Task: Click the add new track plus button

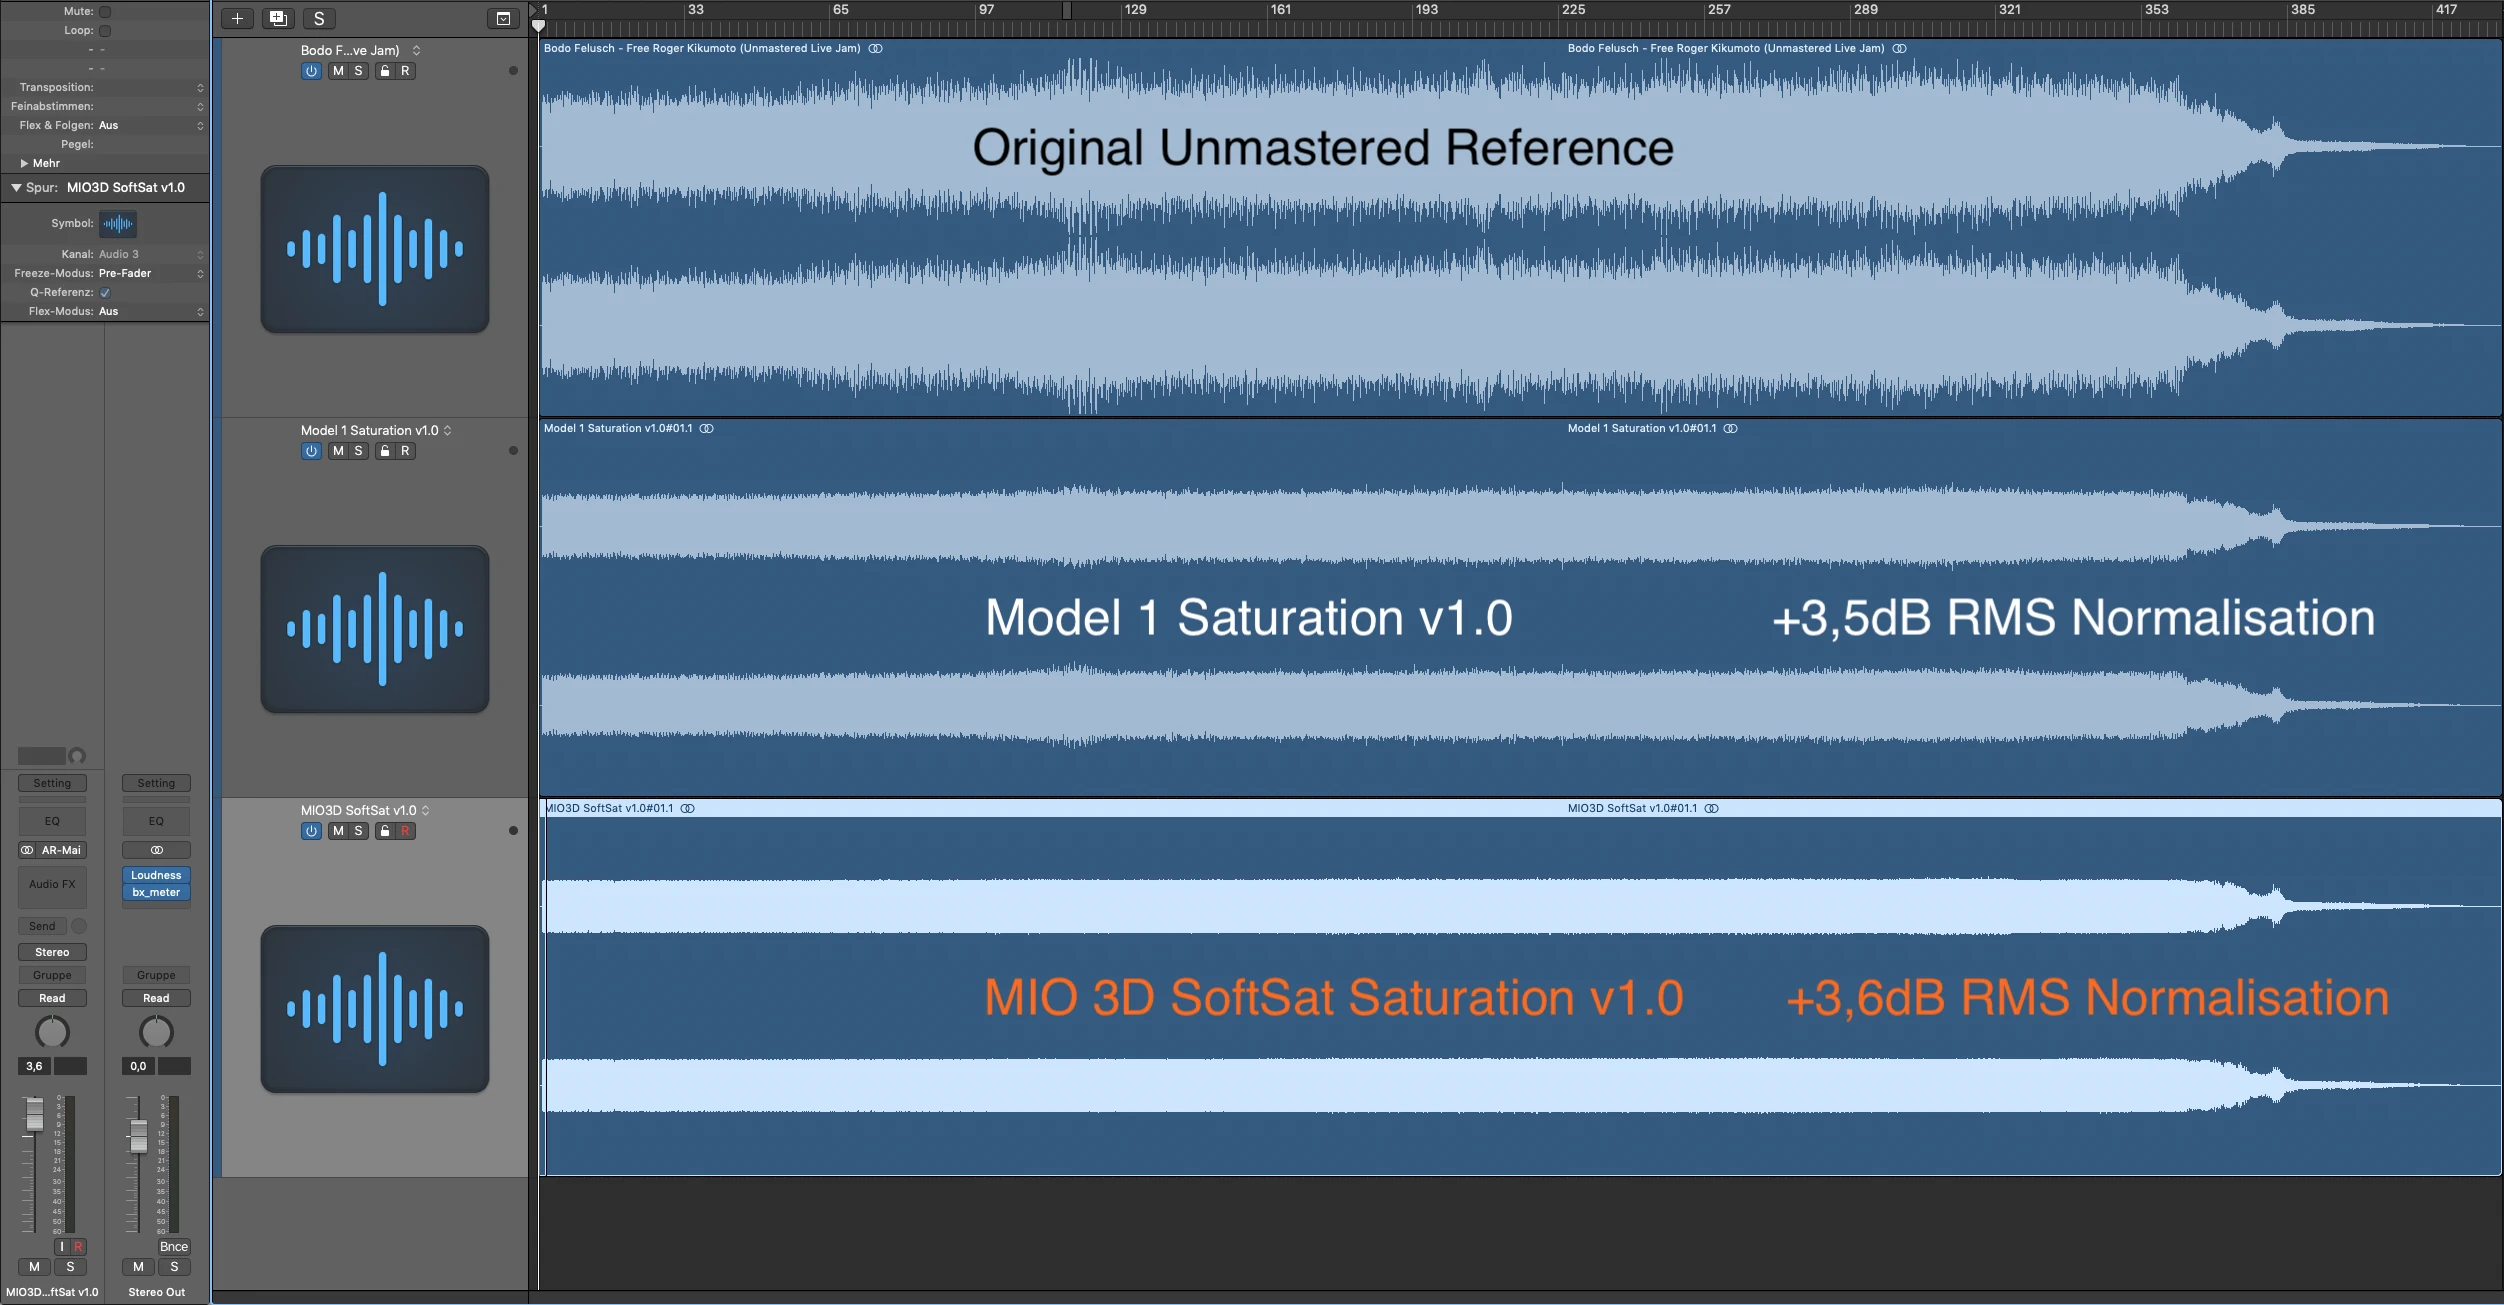Action: 237,18
